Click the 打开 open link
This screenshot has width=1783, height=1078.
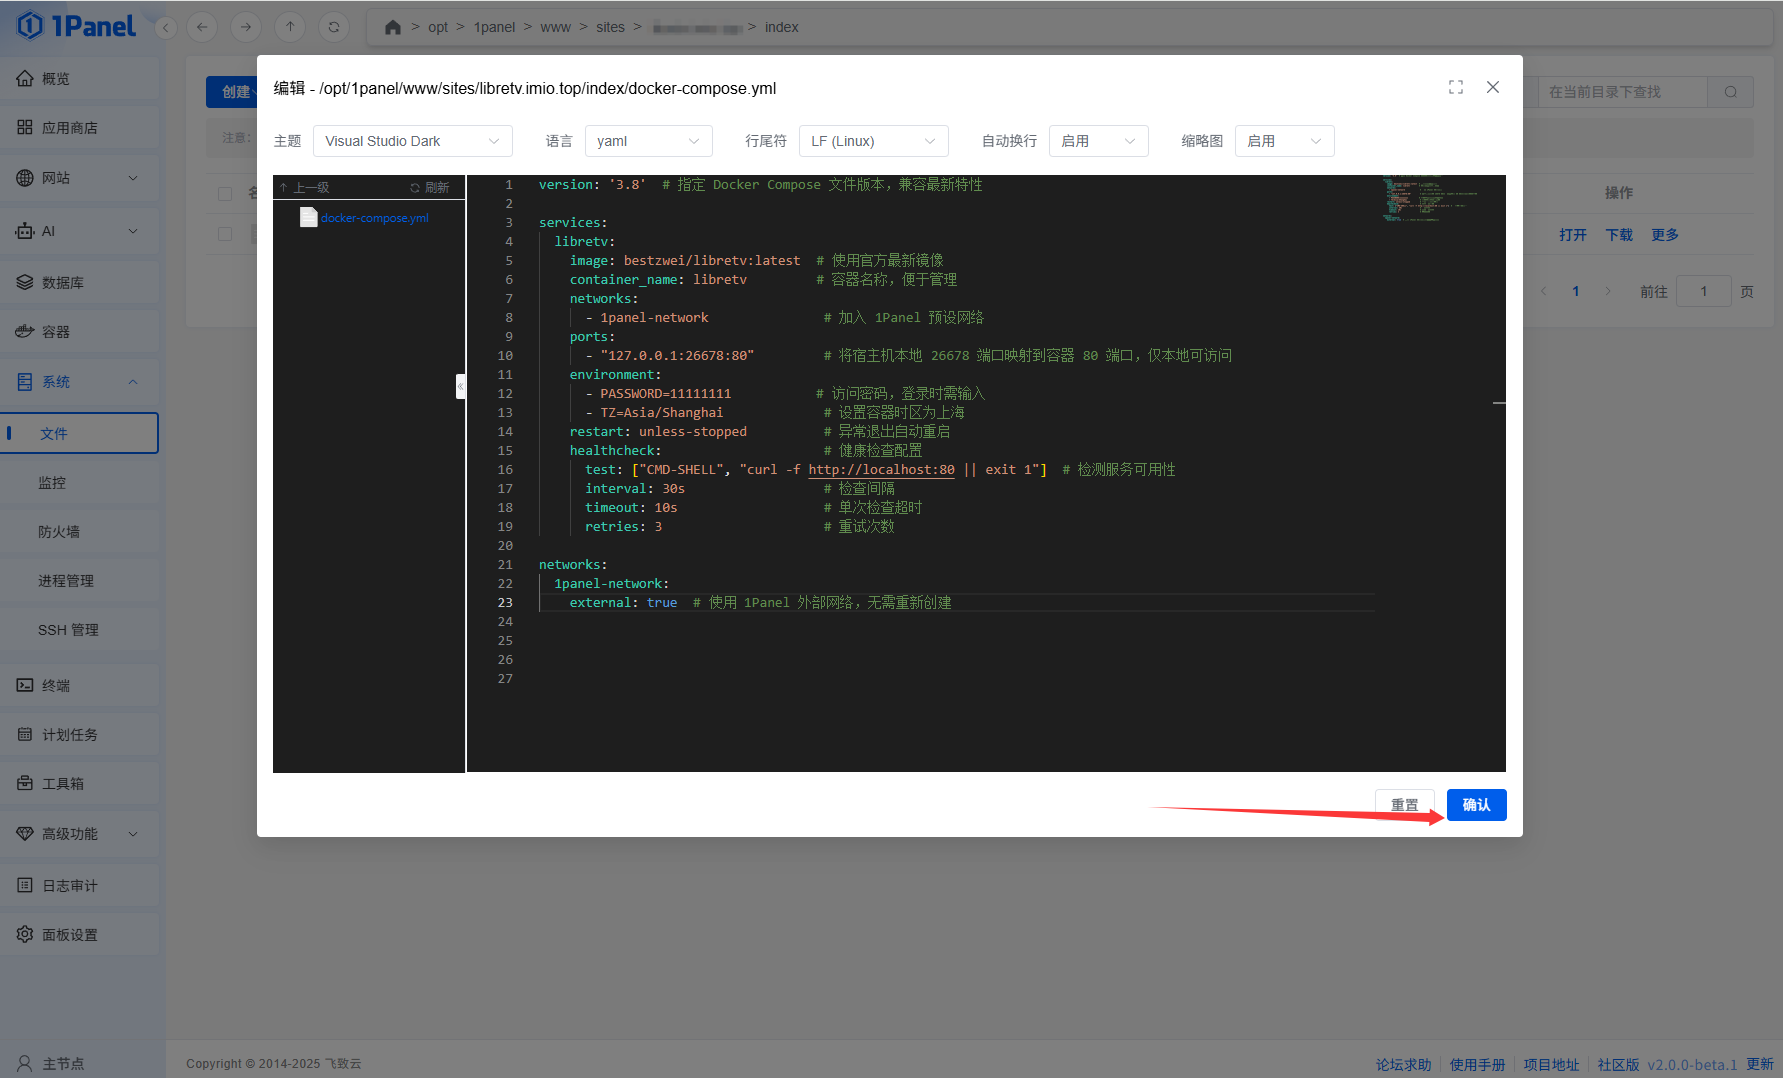(1573, 235)
